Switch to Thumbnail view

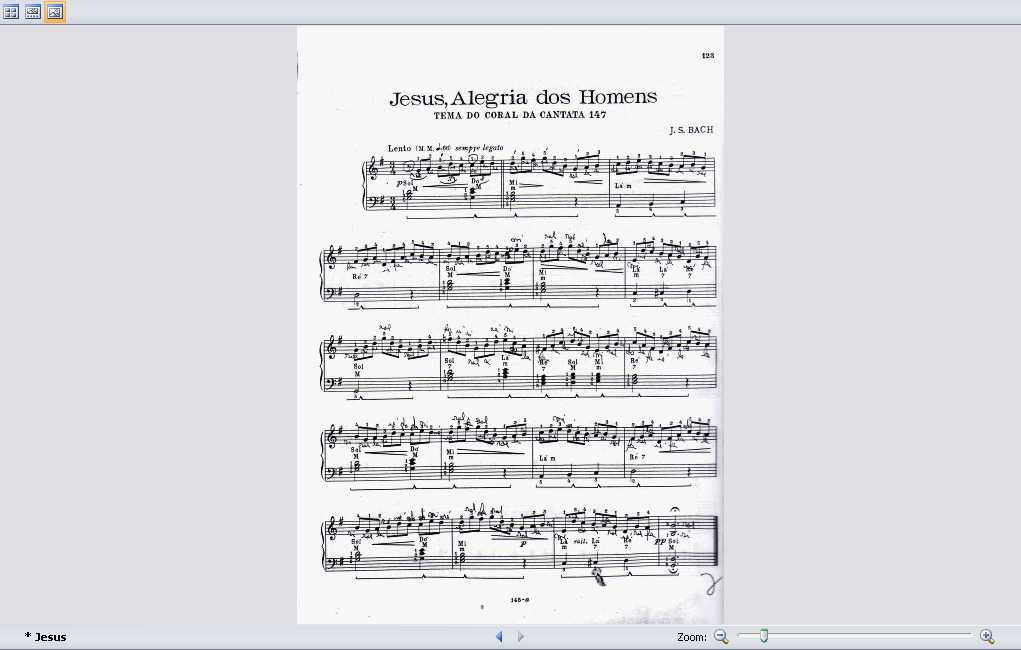(x=11, y=12)
